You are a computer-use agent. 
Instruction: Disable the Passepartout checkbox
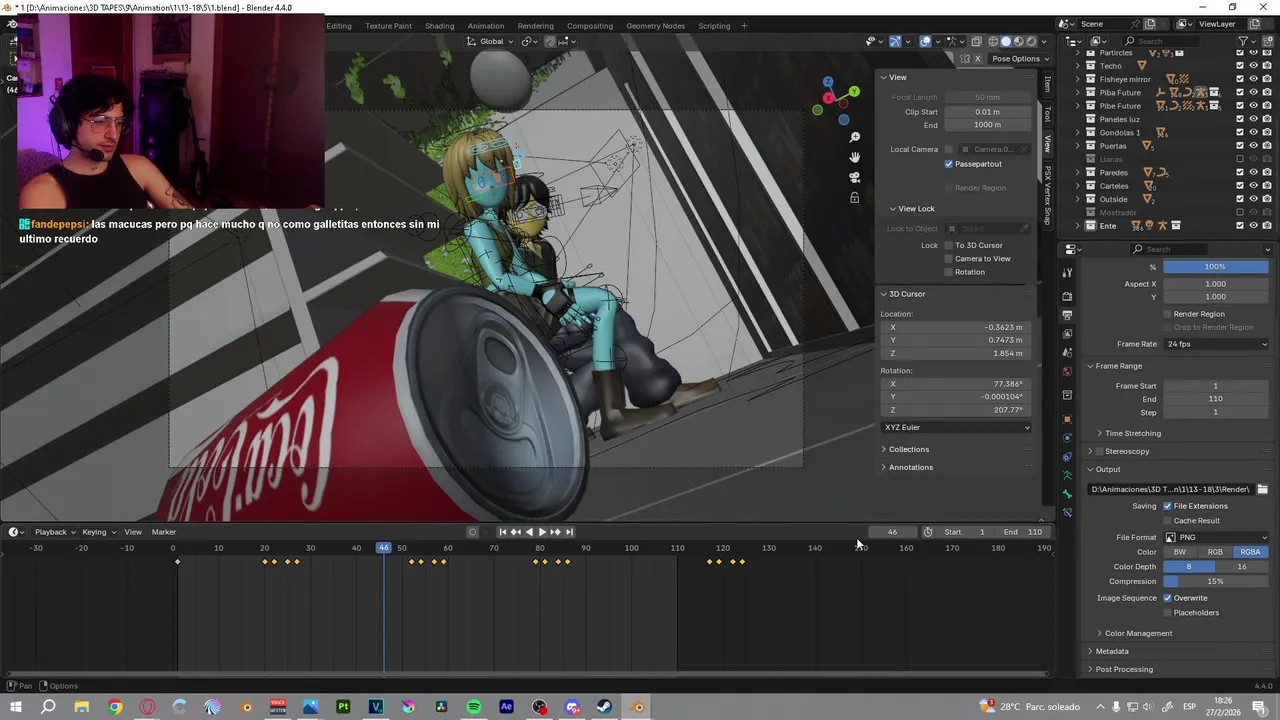[x=949, y=164]
